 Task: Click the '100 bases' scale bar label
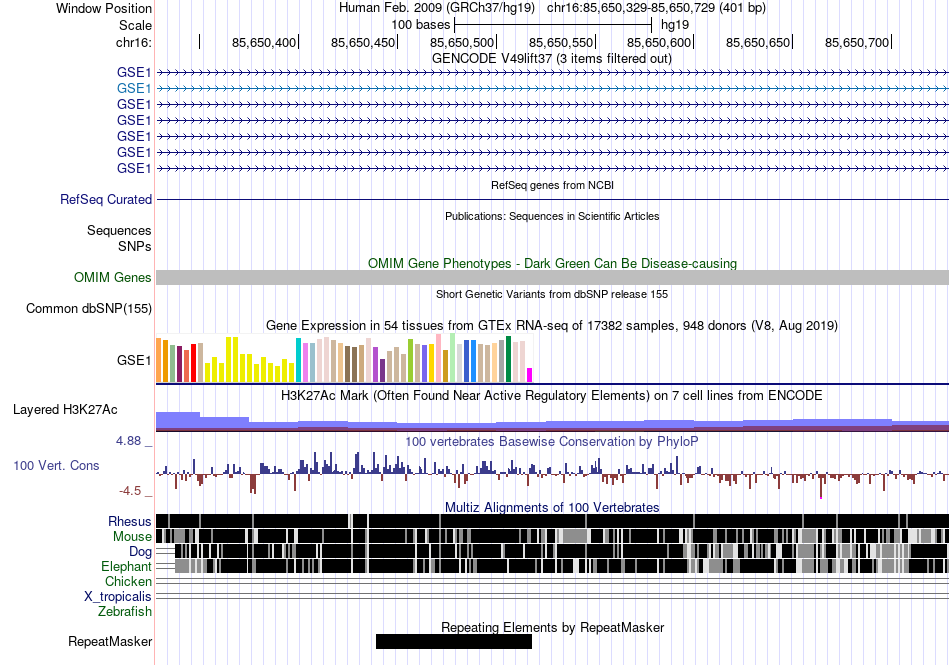[x=420, y=25]
